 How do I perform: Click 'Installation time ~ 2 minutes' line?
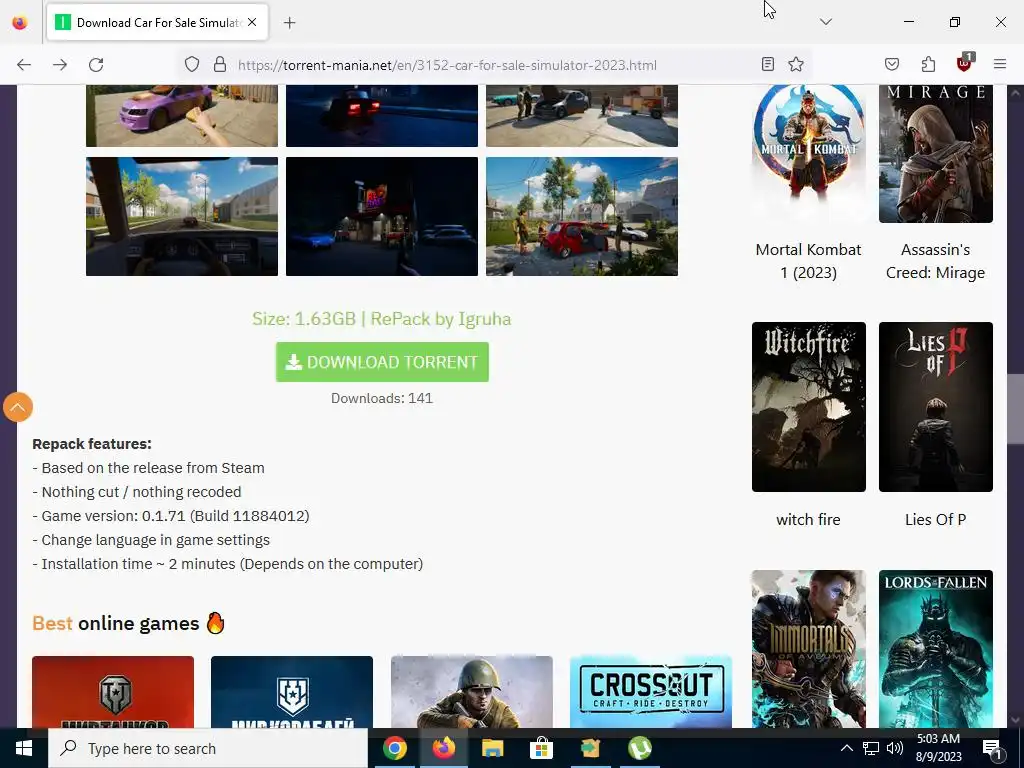(x=228, y=564)
